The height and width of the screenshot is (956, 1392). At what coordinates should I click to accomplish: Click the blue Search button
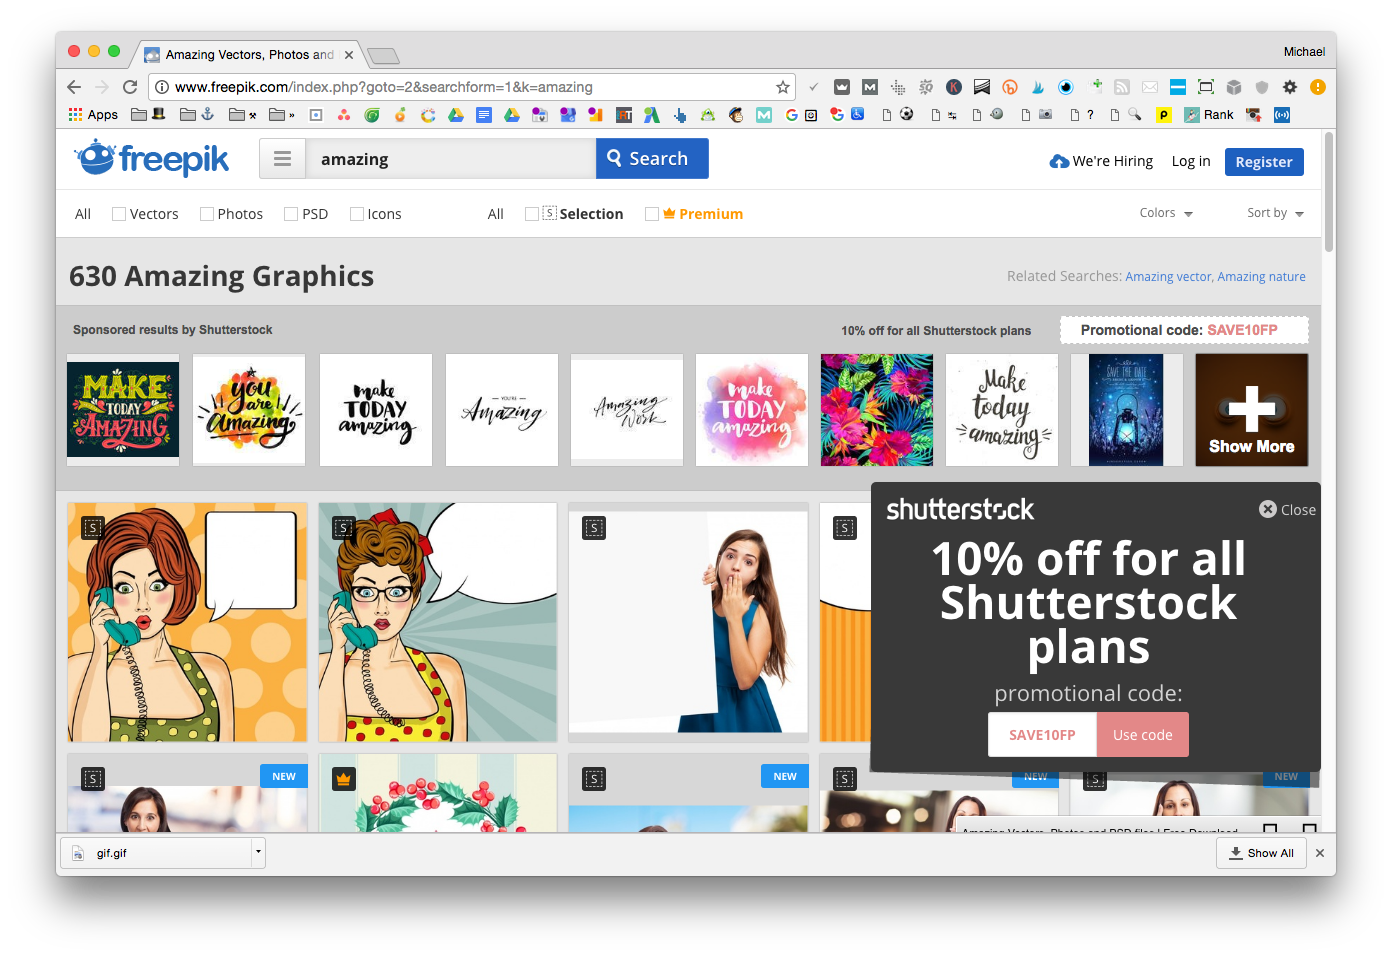pos(652,159)
